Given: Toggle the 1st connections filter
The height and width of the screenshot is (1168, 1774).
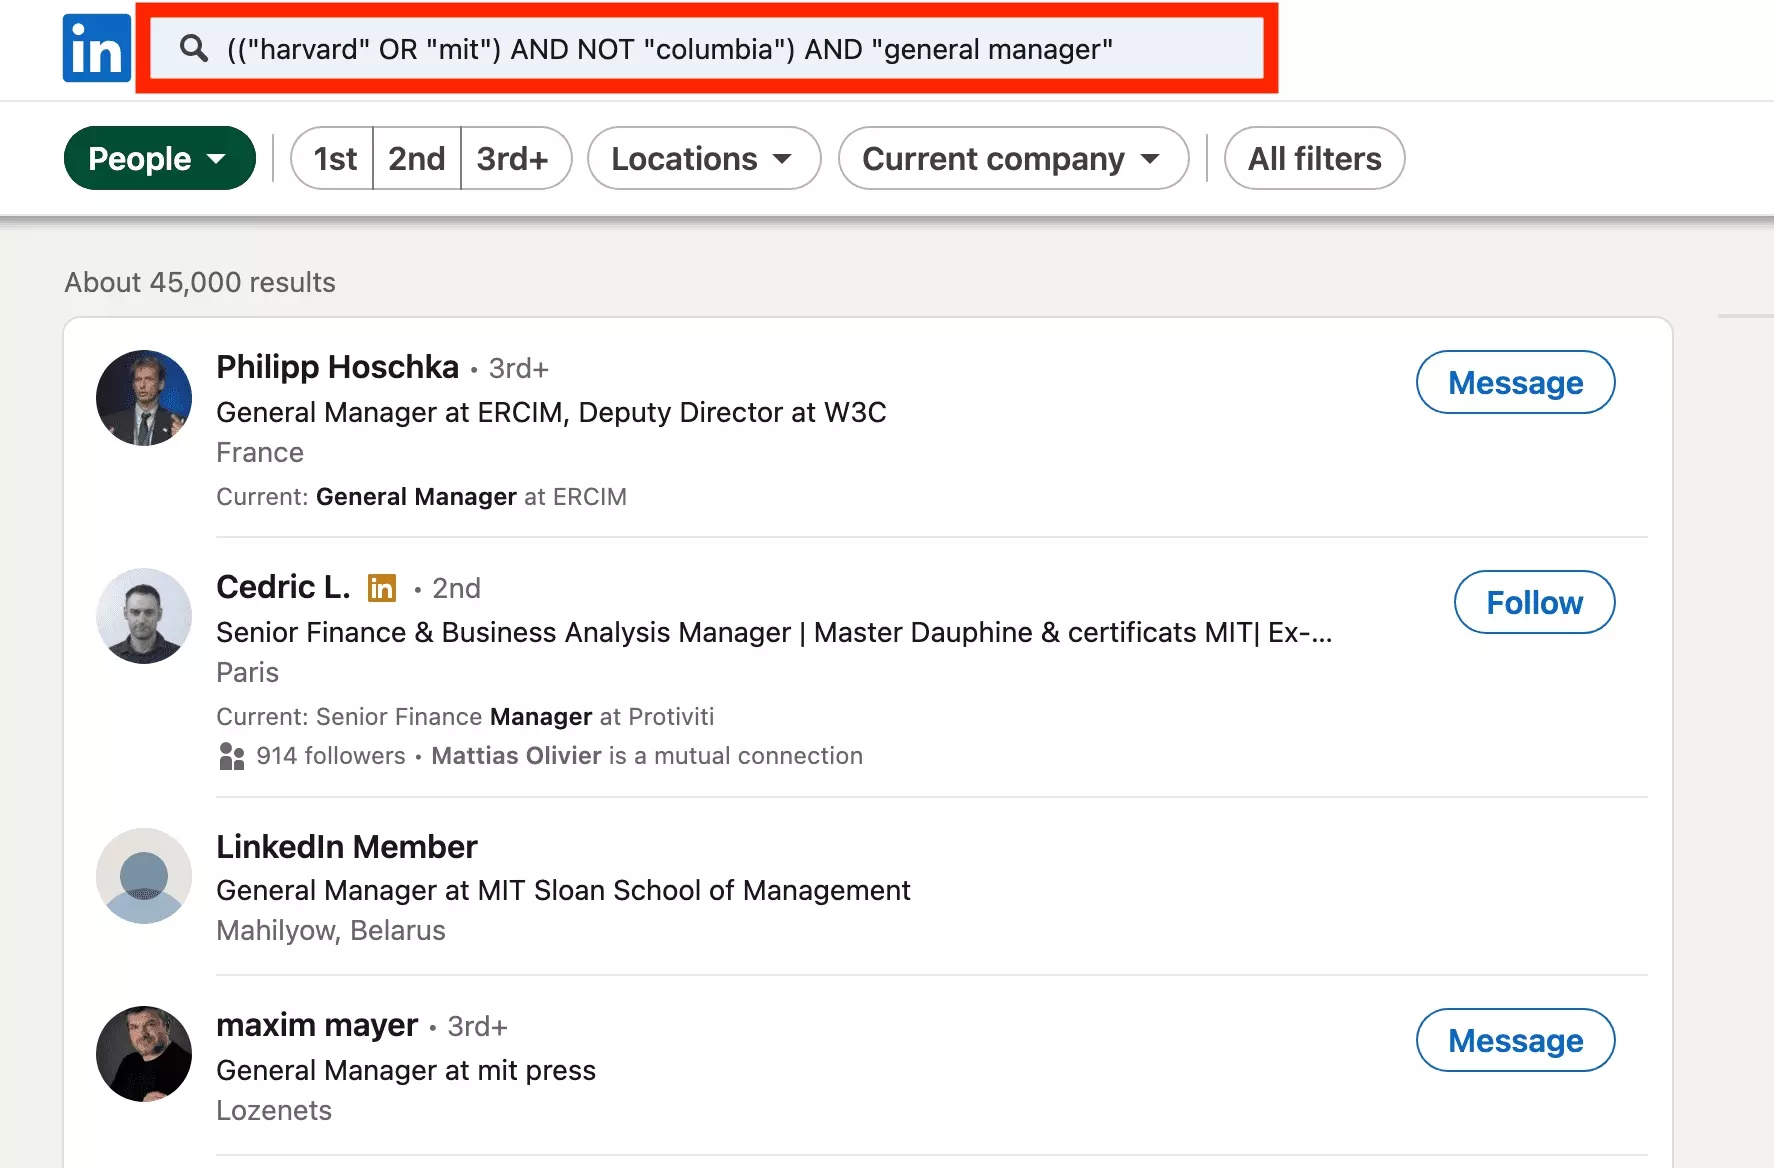Looking at the screenshot, I should pos(334,158).
